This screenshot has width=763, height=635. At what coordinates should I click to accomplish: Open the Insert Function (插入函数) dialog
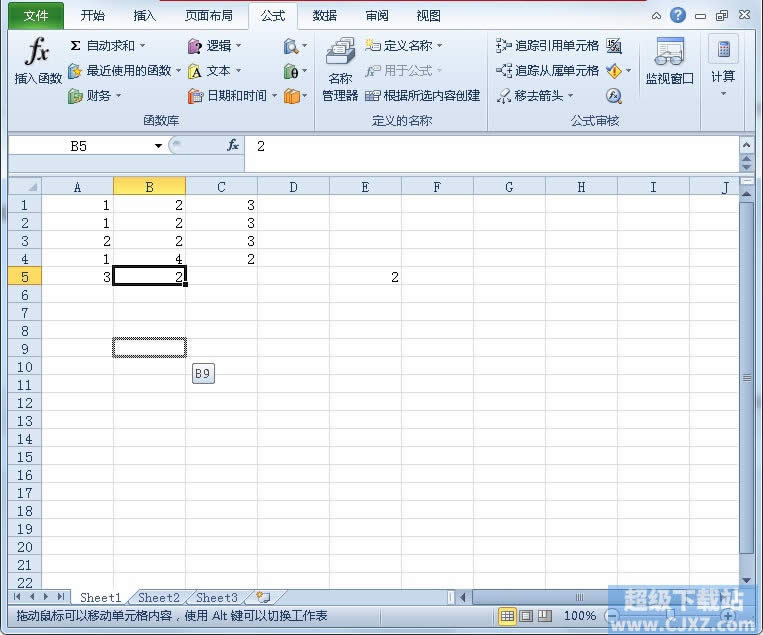37,60
